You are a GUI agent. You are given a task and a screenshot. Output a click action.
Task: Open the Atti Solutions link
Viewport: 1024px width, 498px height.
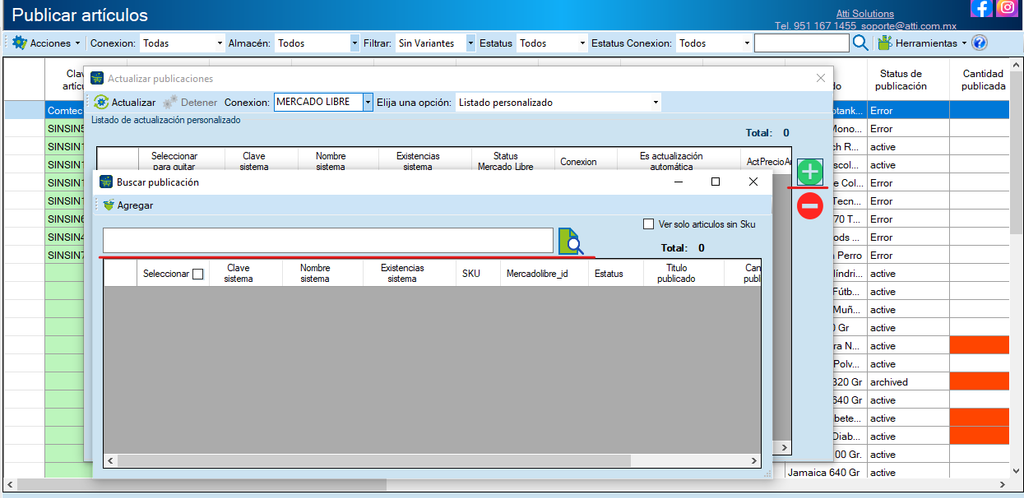tap(865, 14)
